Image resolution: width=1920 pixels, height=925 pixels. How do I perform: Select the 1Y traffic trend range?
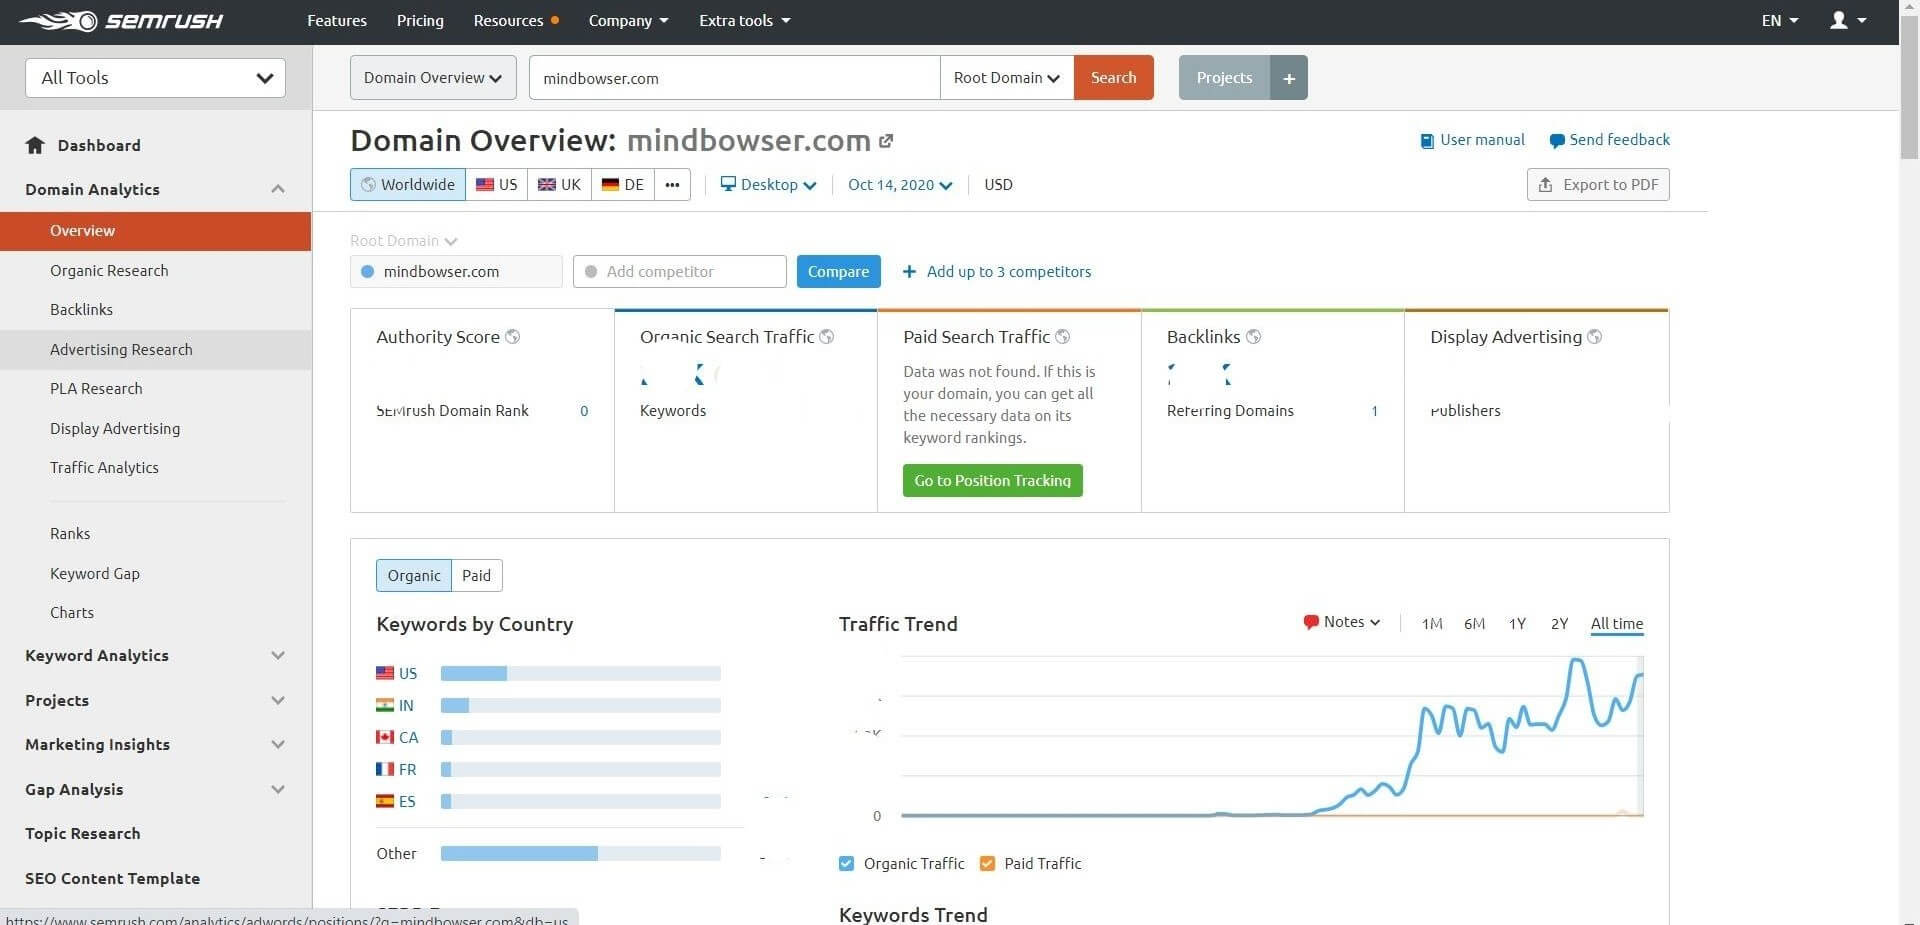(x=1517, y=624)
